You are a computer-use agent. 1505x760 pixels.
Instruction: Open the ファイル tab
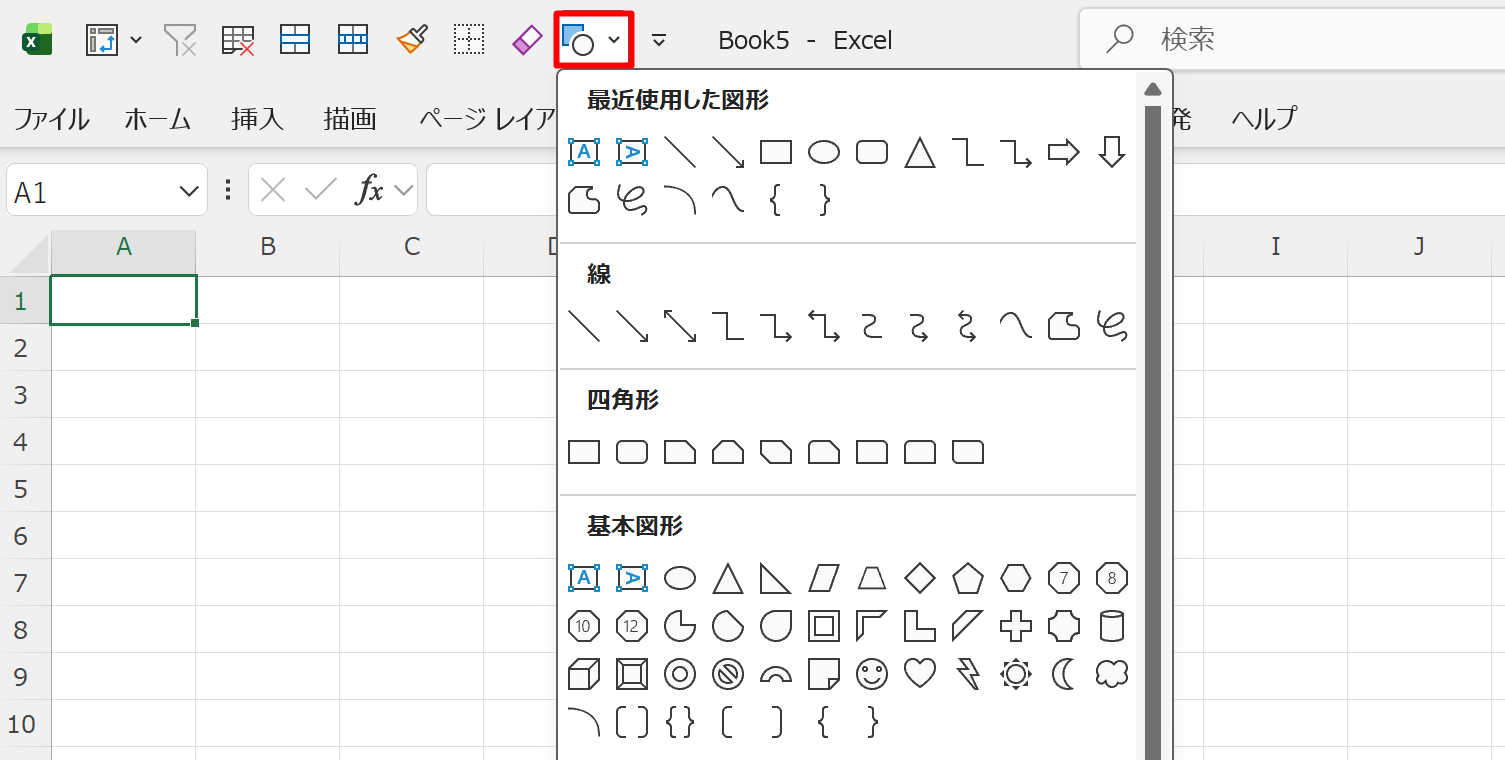pyautogui.click(x=51, y=119)
